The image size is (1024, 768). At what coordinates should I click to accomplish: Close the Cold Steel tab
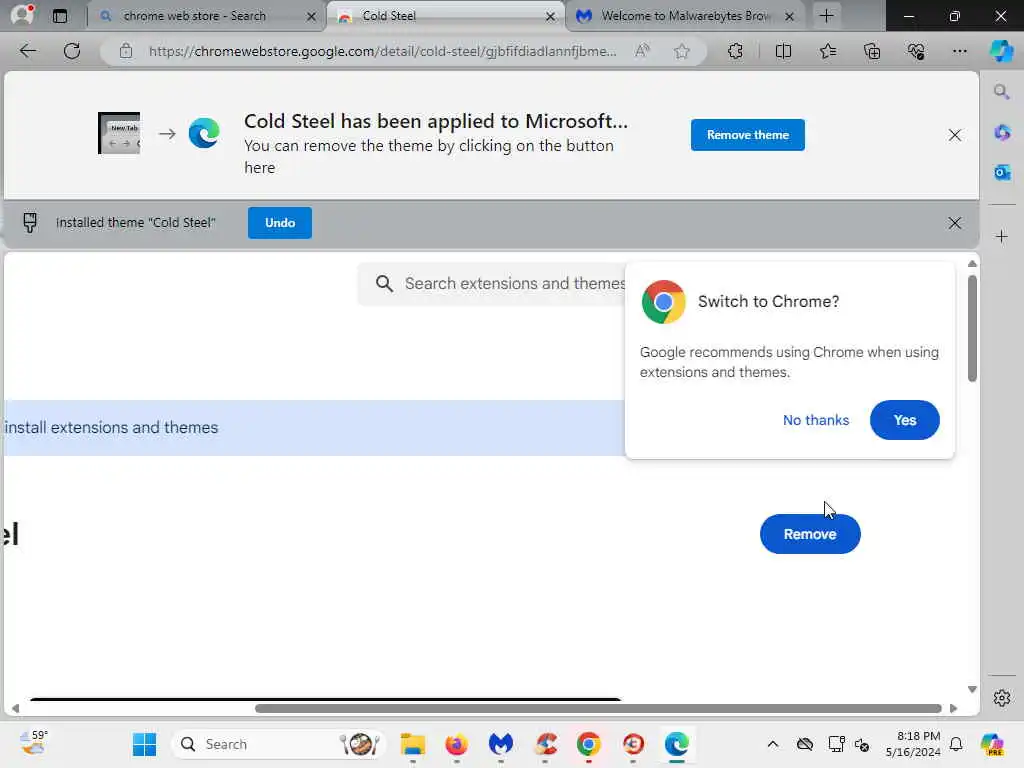pos(551,16)
